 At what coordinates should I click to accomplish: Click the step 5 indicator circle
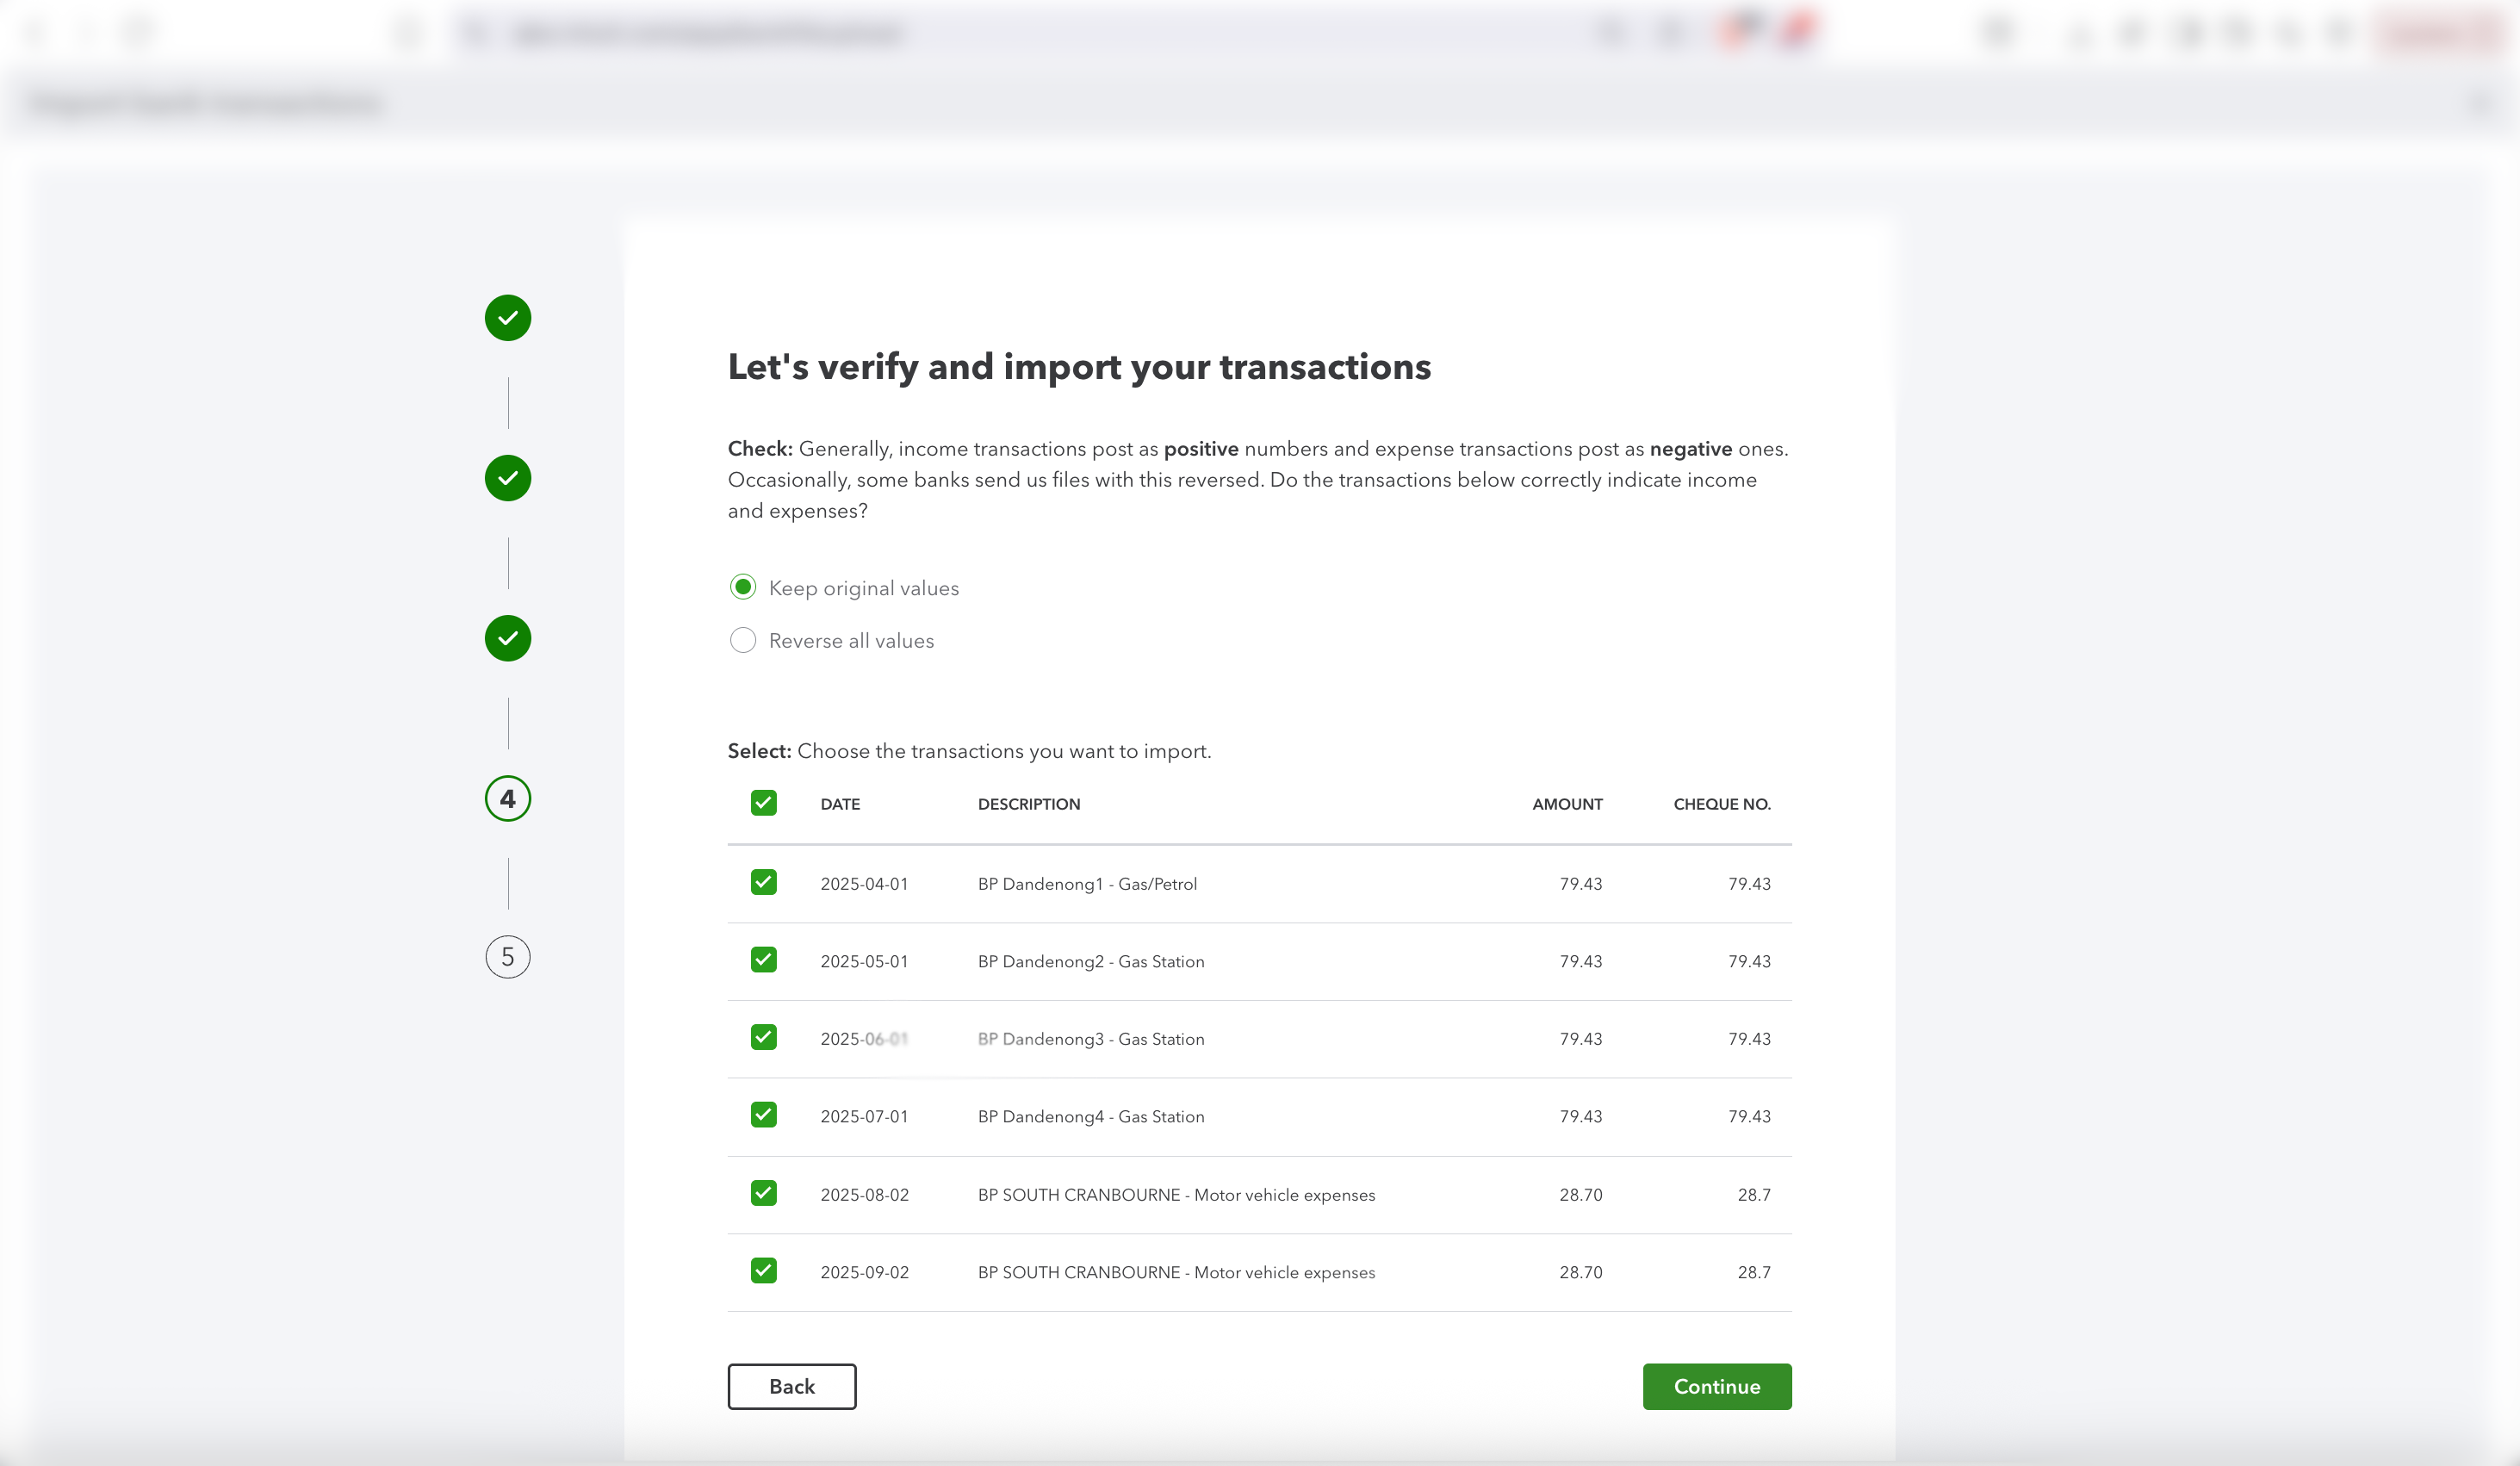508,957
